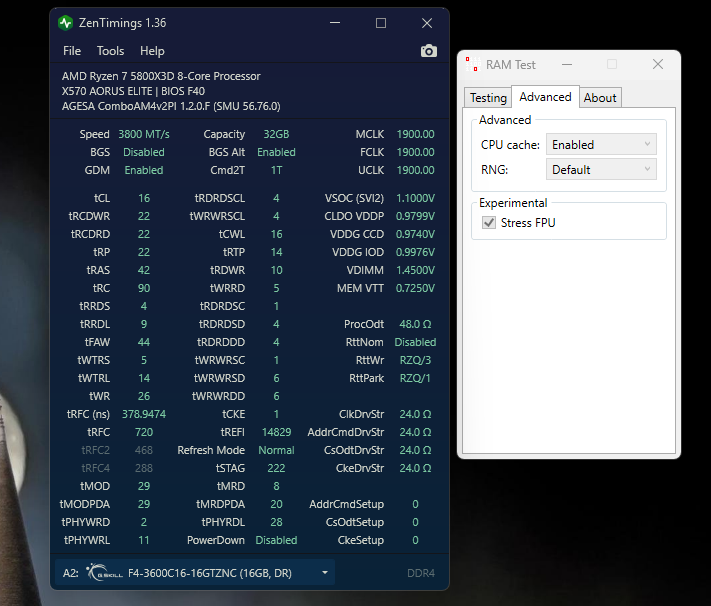Image resolution: width=711 pixels, height=606 pixels.
Task: Click the ZenTimings app logo icon
Action: click(66, 23)
